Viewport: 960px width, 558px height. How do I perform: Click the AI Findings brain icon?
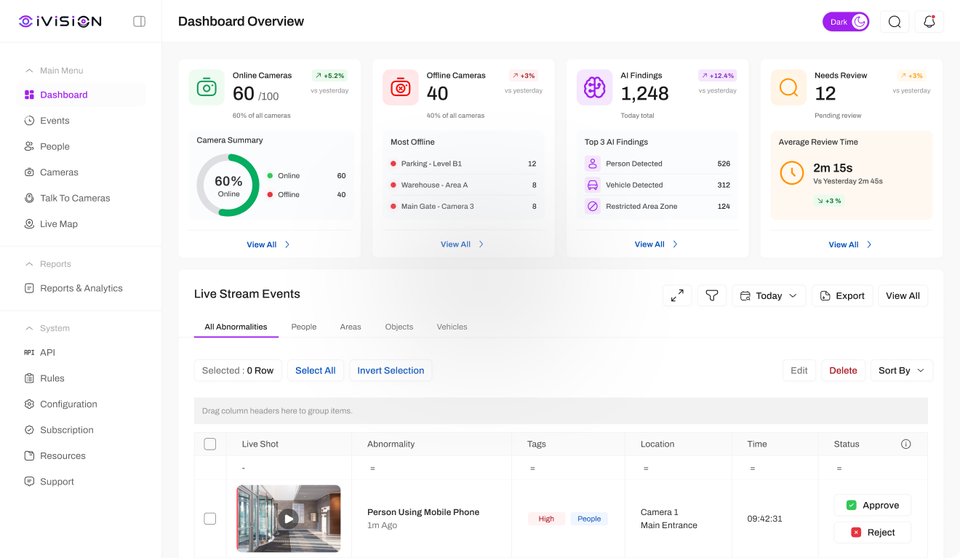point(594,88)
